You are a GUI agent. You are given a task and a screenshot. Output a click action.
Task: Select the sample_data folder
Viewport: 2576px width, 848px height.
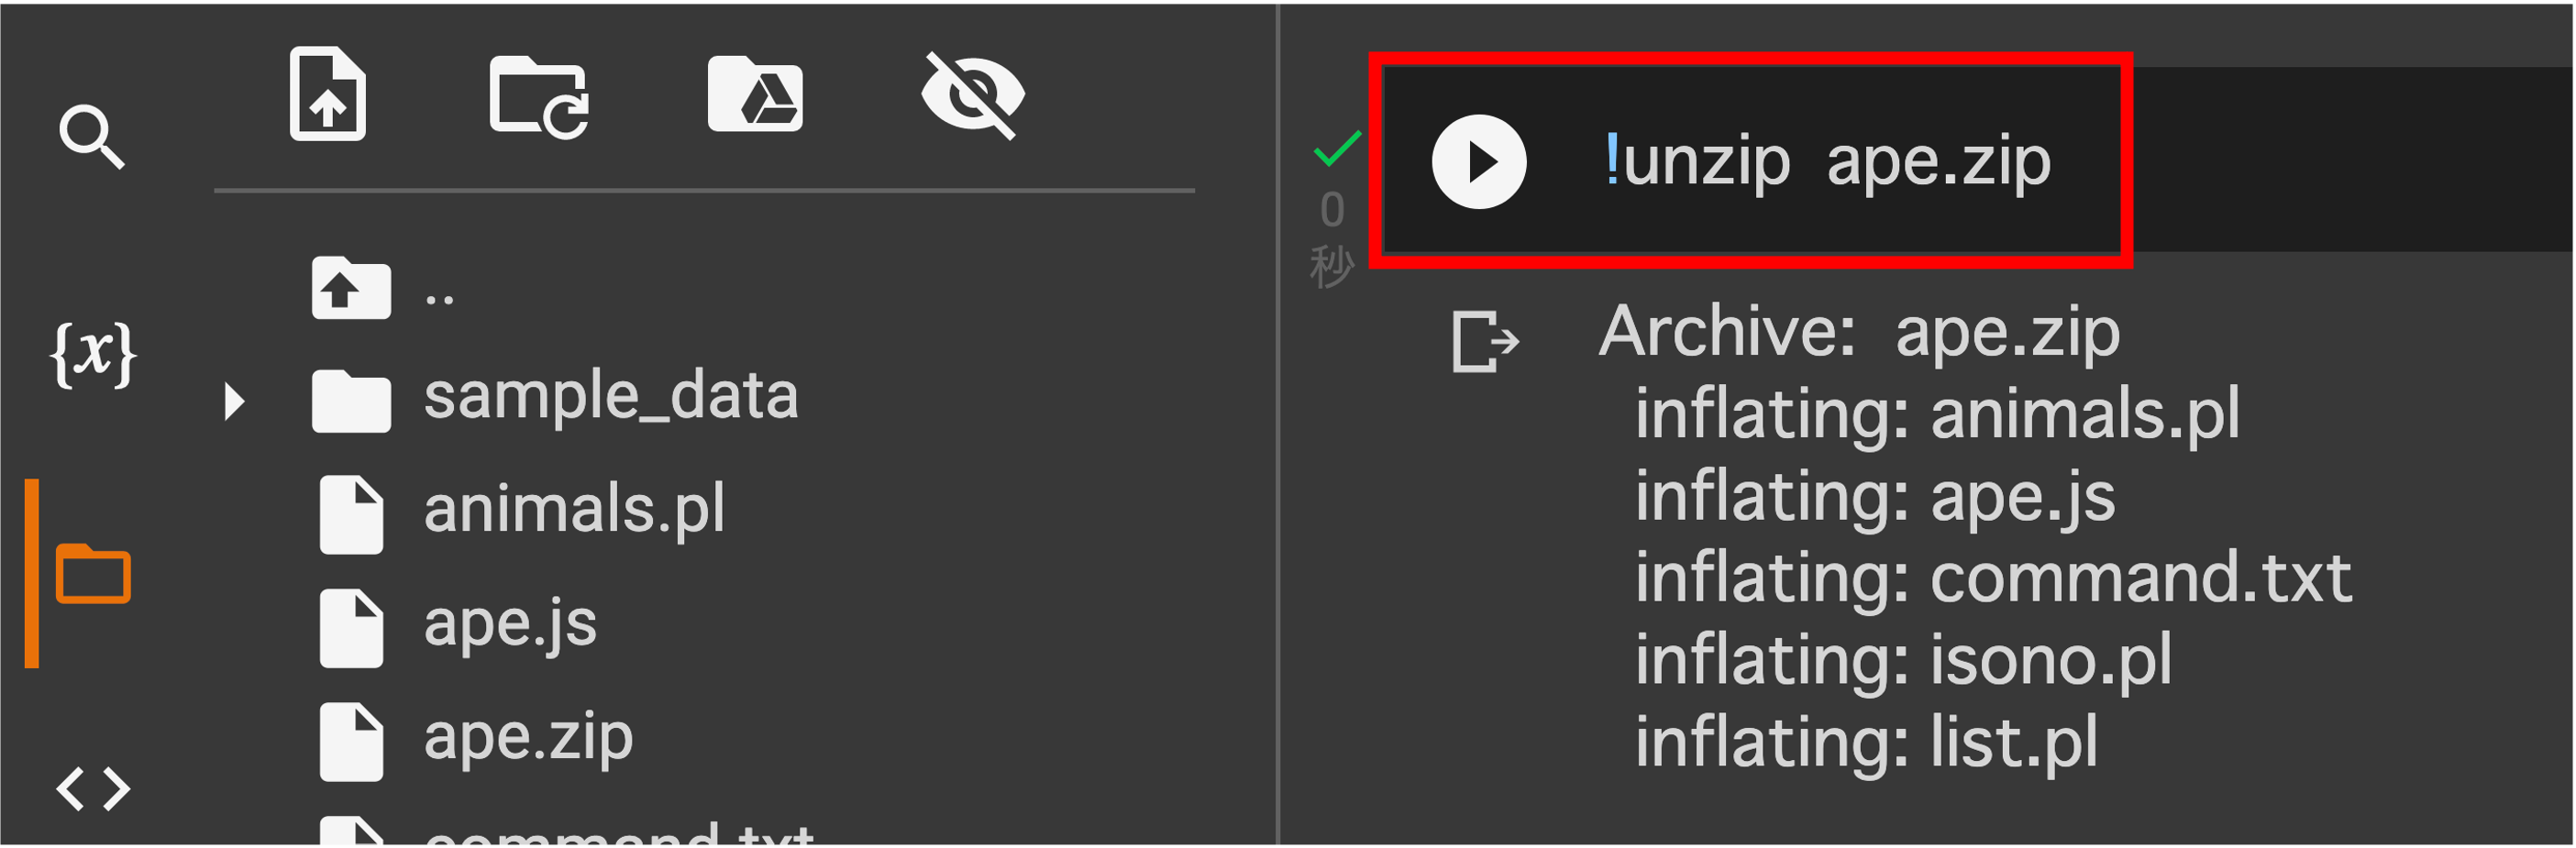(x=611, y=398)
